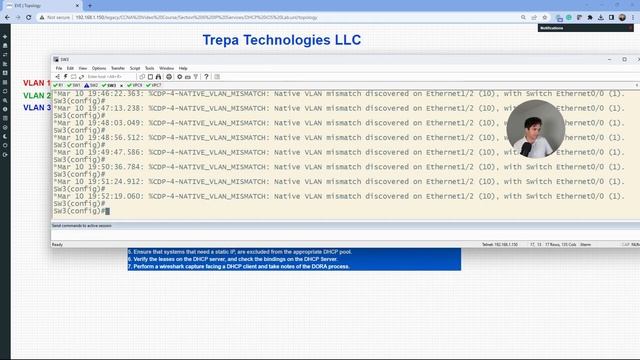Viewport: 640px width, 360px height.
Task: Open the Window menu in SecureCRT
Action: [x=166, y=68]
